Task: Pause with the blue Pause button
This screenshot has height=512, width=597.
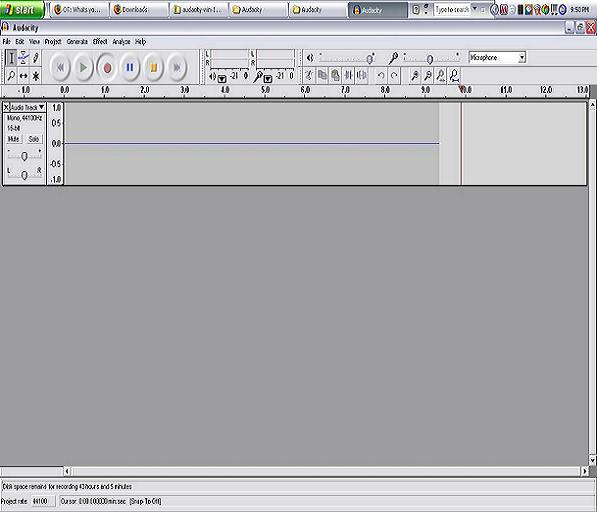Action: point(130,67)
